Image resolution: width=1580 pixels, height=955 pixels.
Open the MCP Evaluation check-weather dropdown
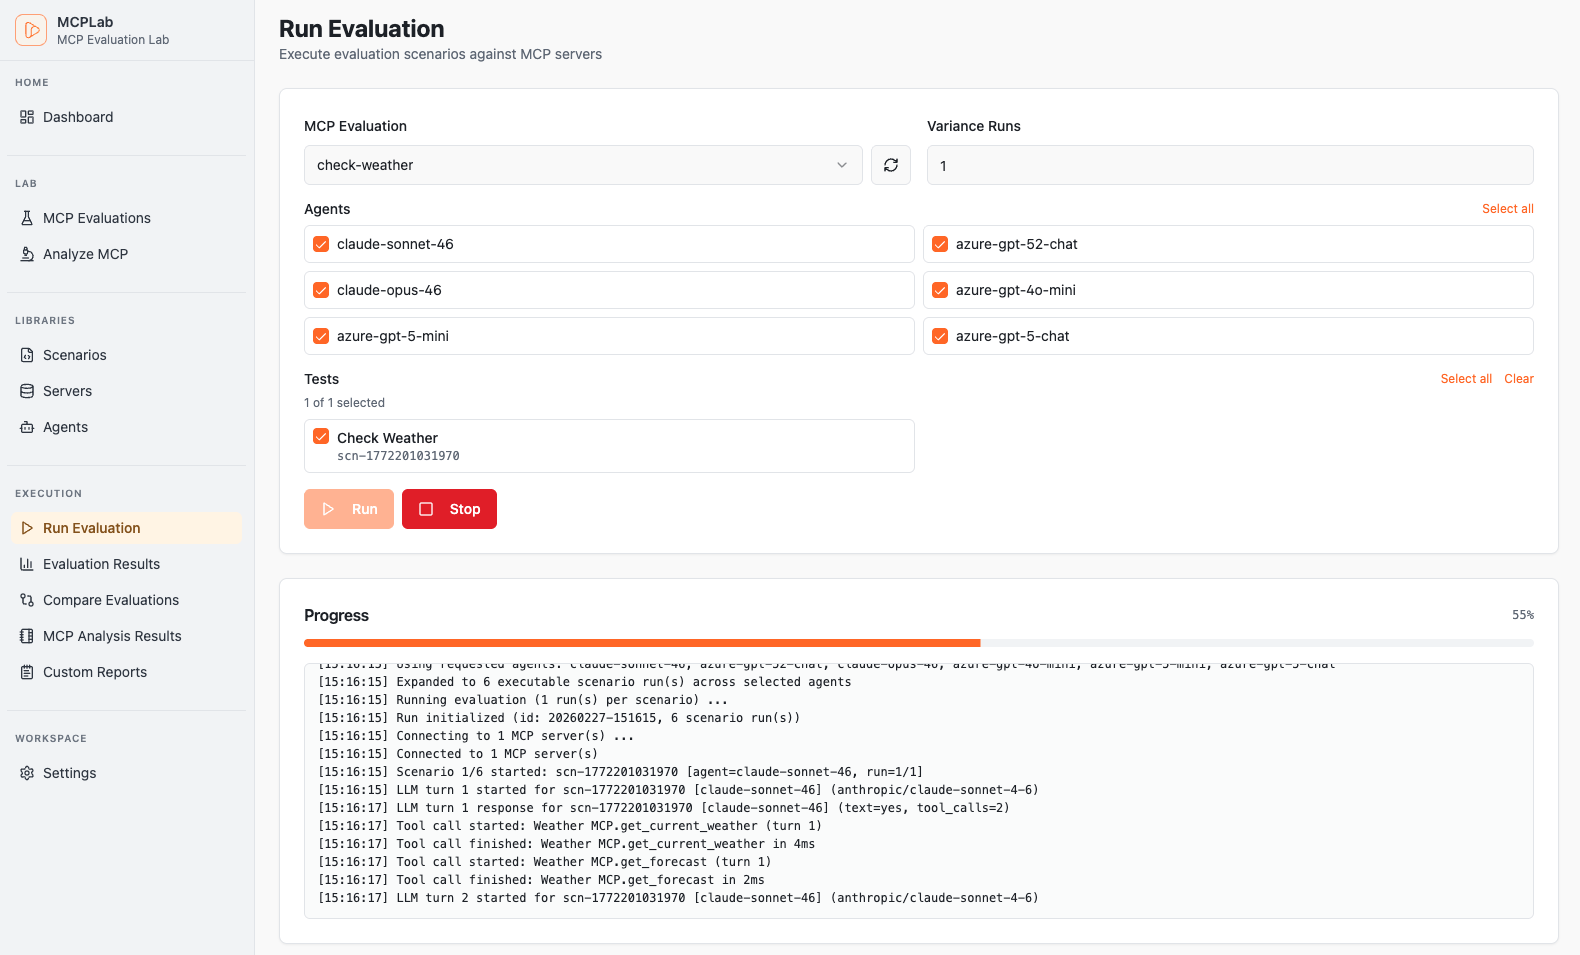click(x=582, y=165)
